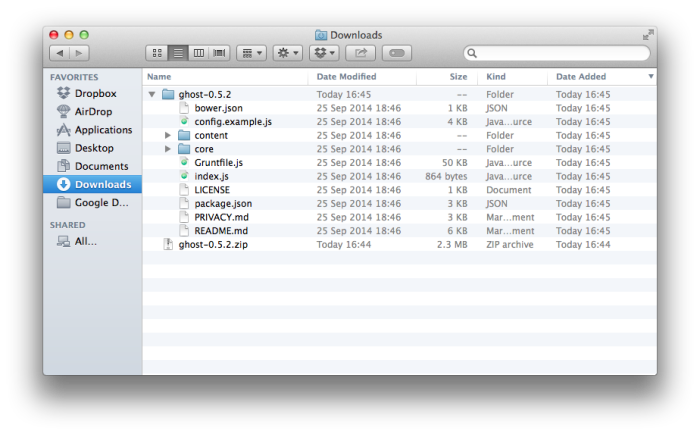Image resolution: width=700 pixels, height=435 pixels.
Task: Click the magnifying glass search icon
Action: pyautogui.click(x=472, y=54)
